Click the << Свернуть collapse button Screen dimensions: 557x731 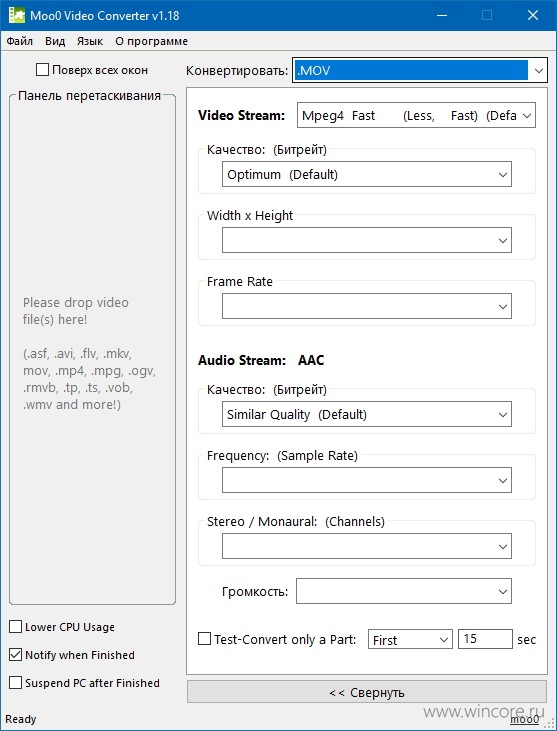coord(367,692)
